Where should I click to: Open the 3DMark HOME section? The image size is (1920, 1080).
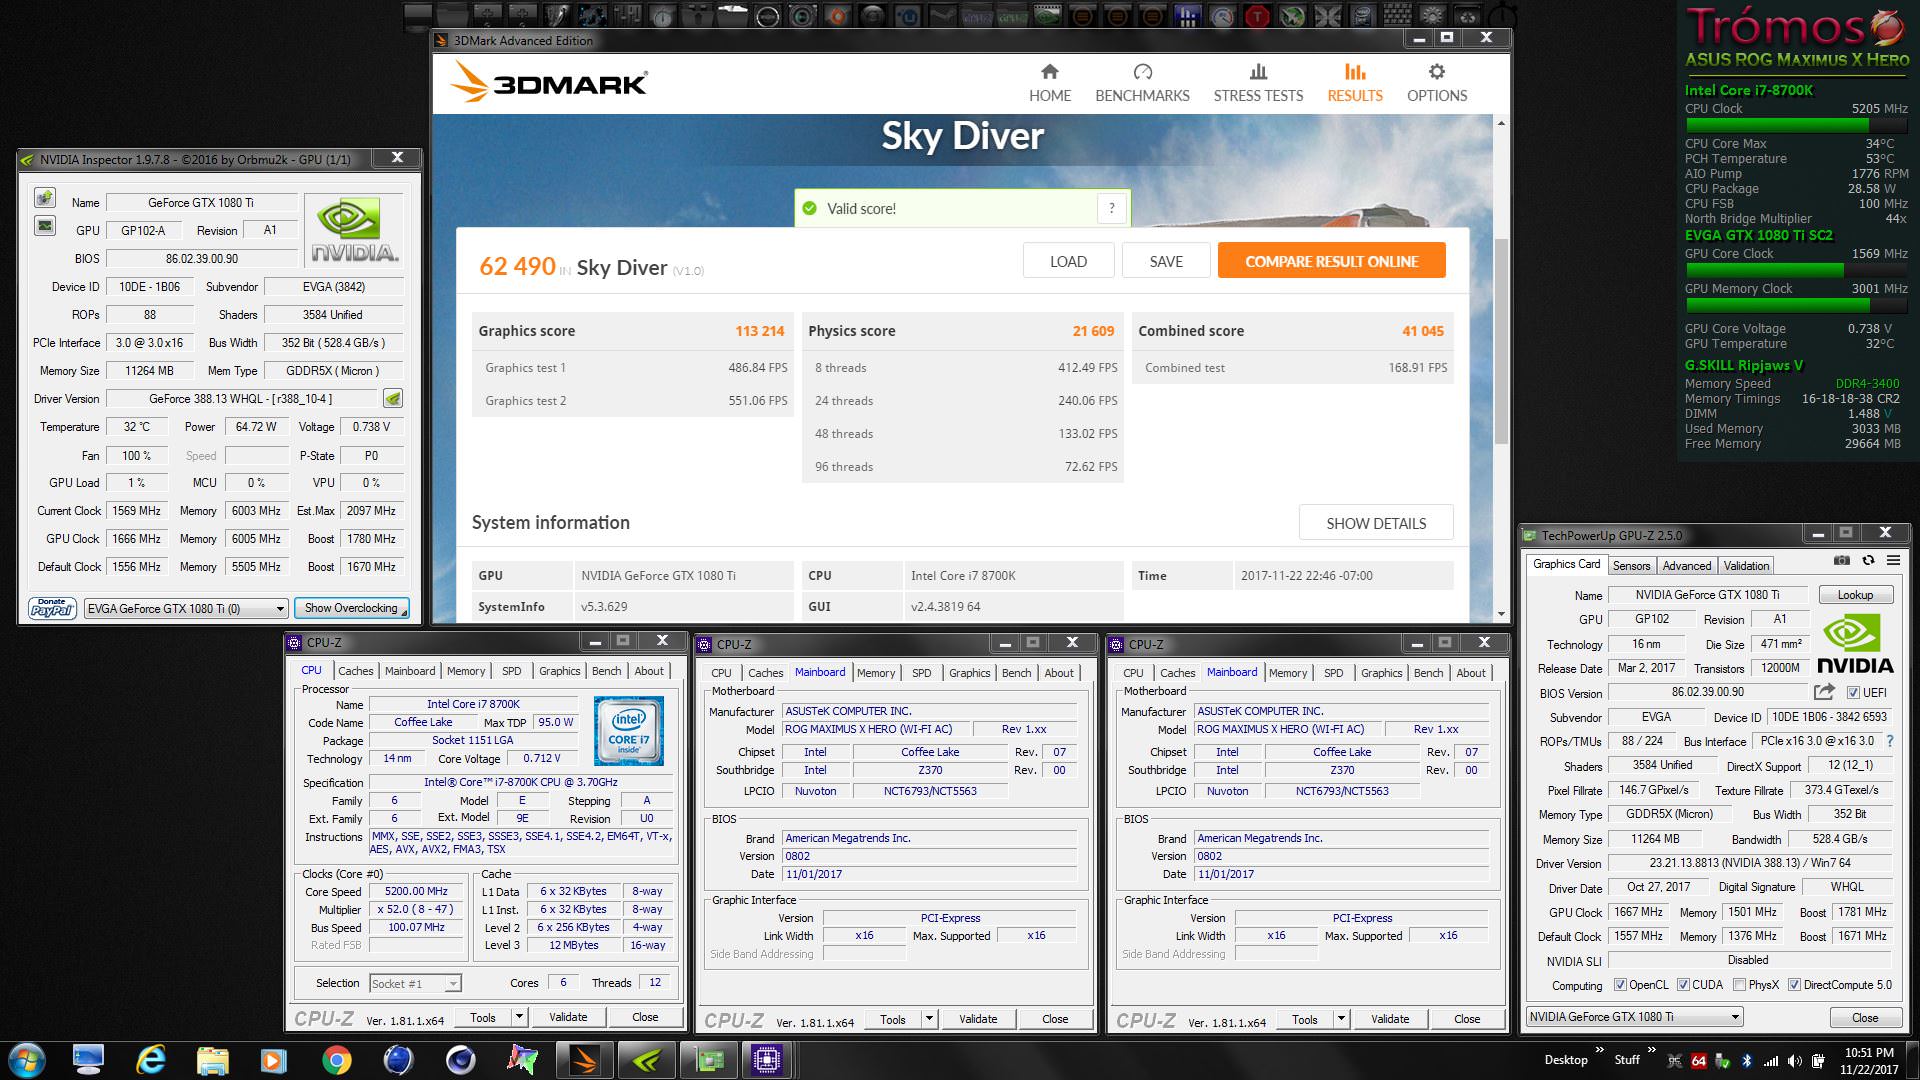(x=1050, y=83)
